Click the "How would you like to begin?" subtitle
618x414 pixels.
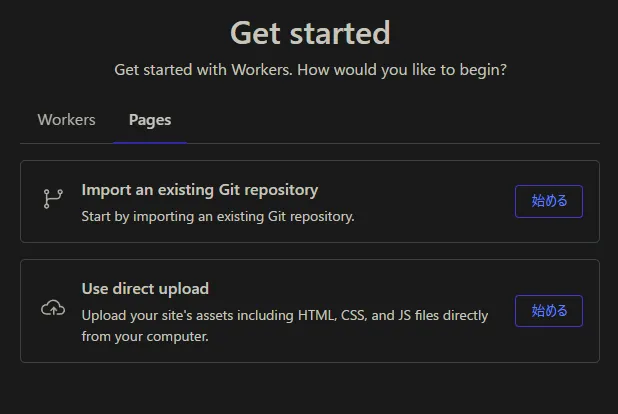tap(419, 71)
